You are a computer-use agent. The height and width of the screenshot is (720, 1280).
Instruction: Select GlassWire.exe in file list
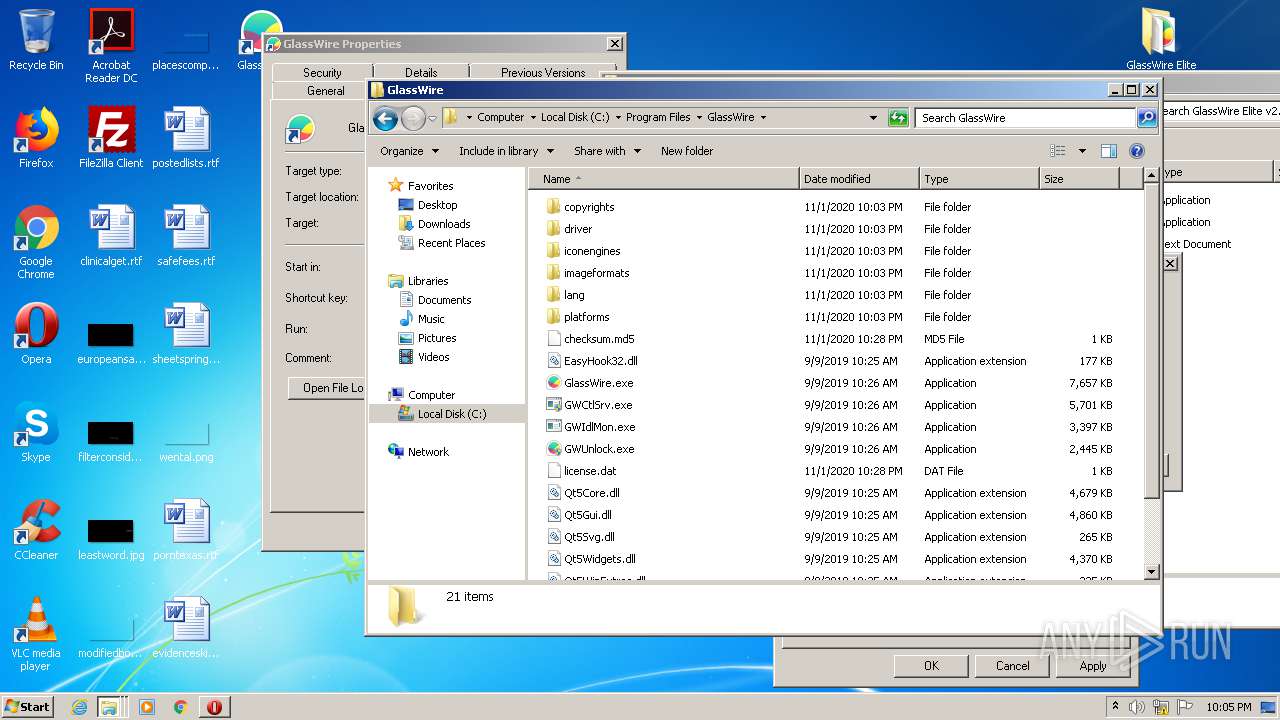[598, 383]
